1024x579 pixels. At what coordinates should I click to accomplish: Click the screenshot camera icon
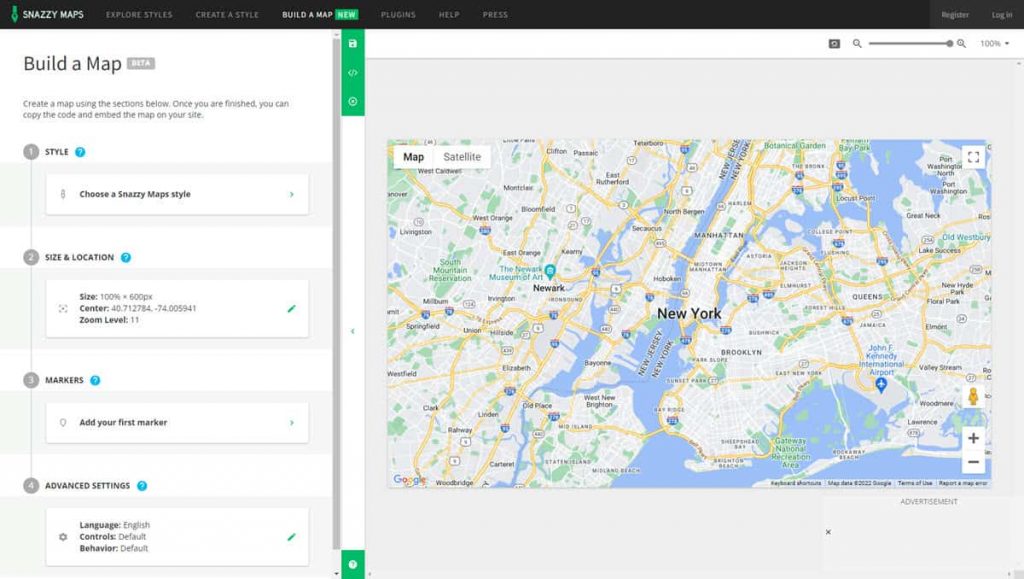click(x=834, y=44)
